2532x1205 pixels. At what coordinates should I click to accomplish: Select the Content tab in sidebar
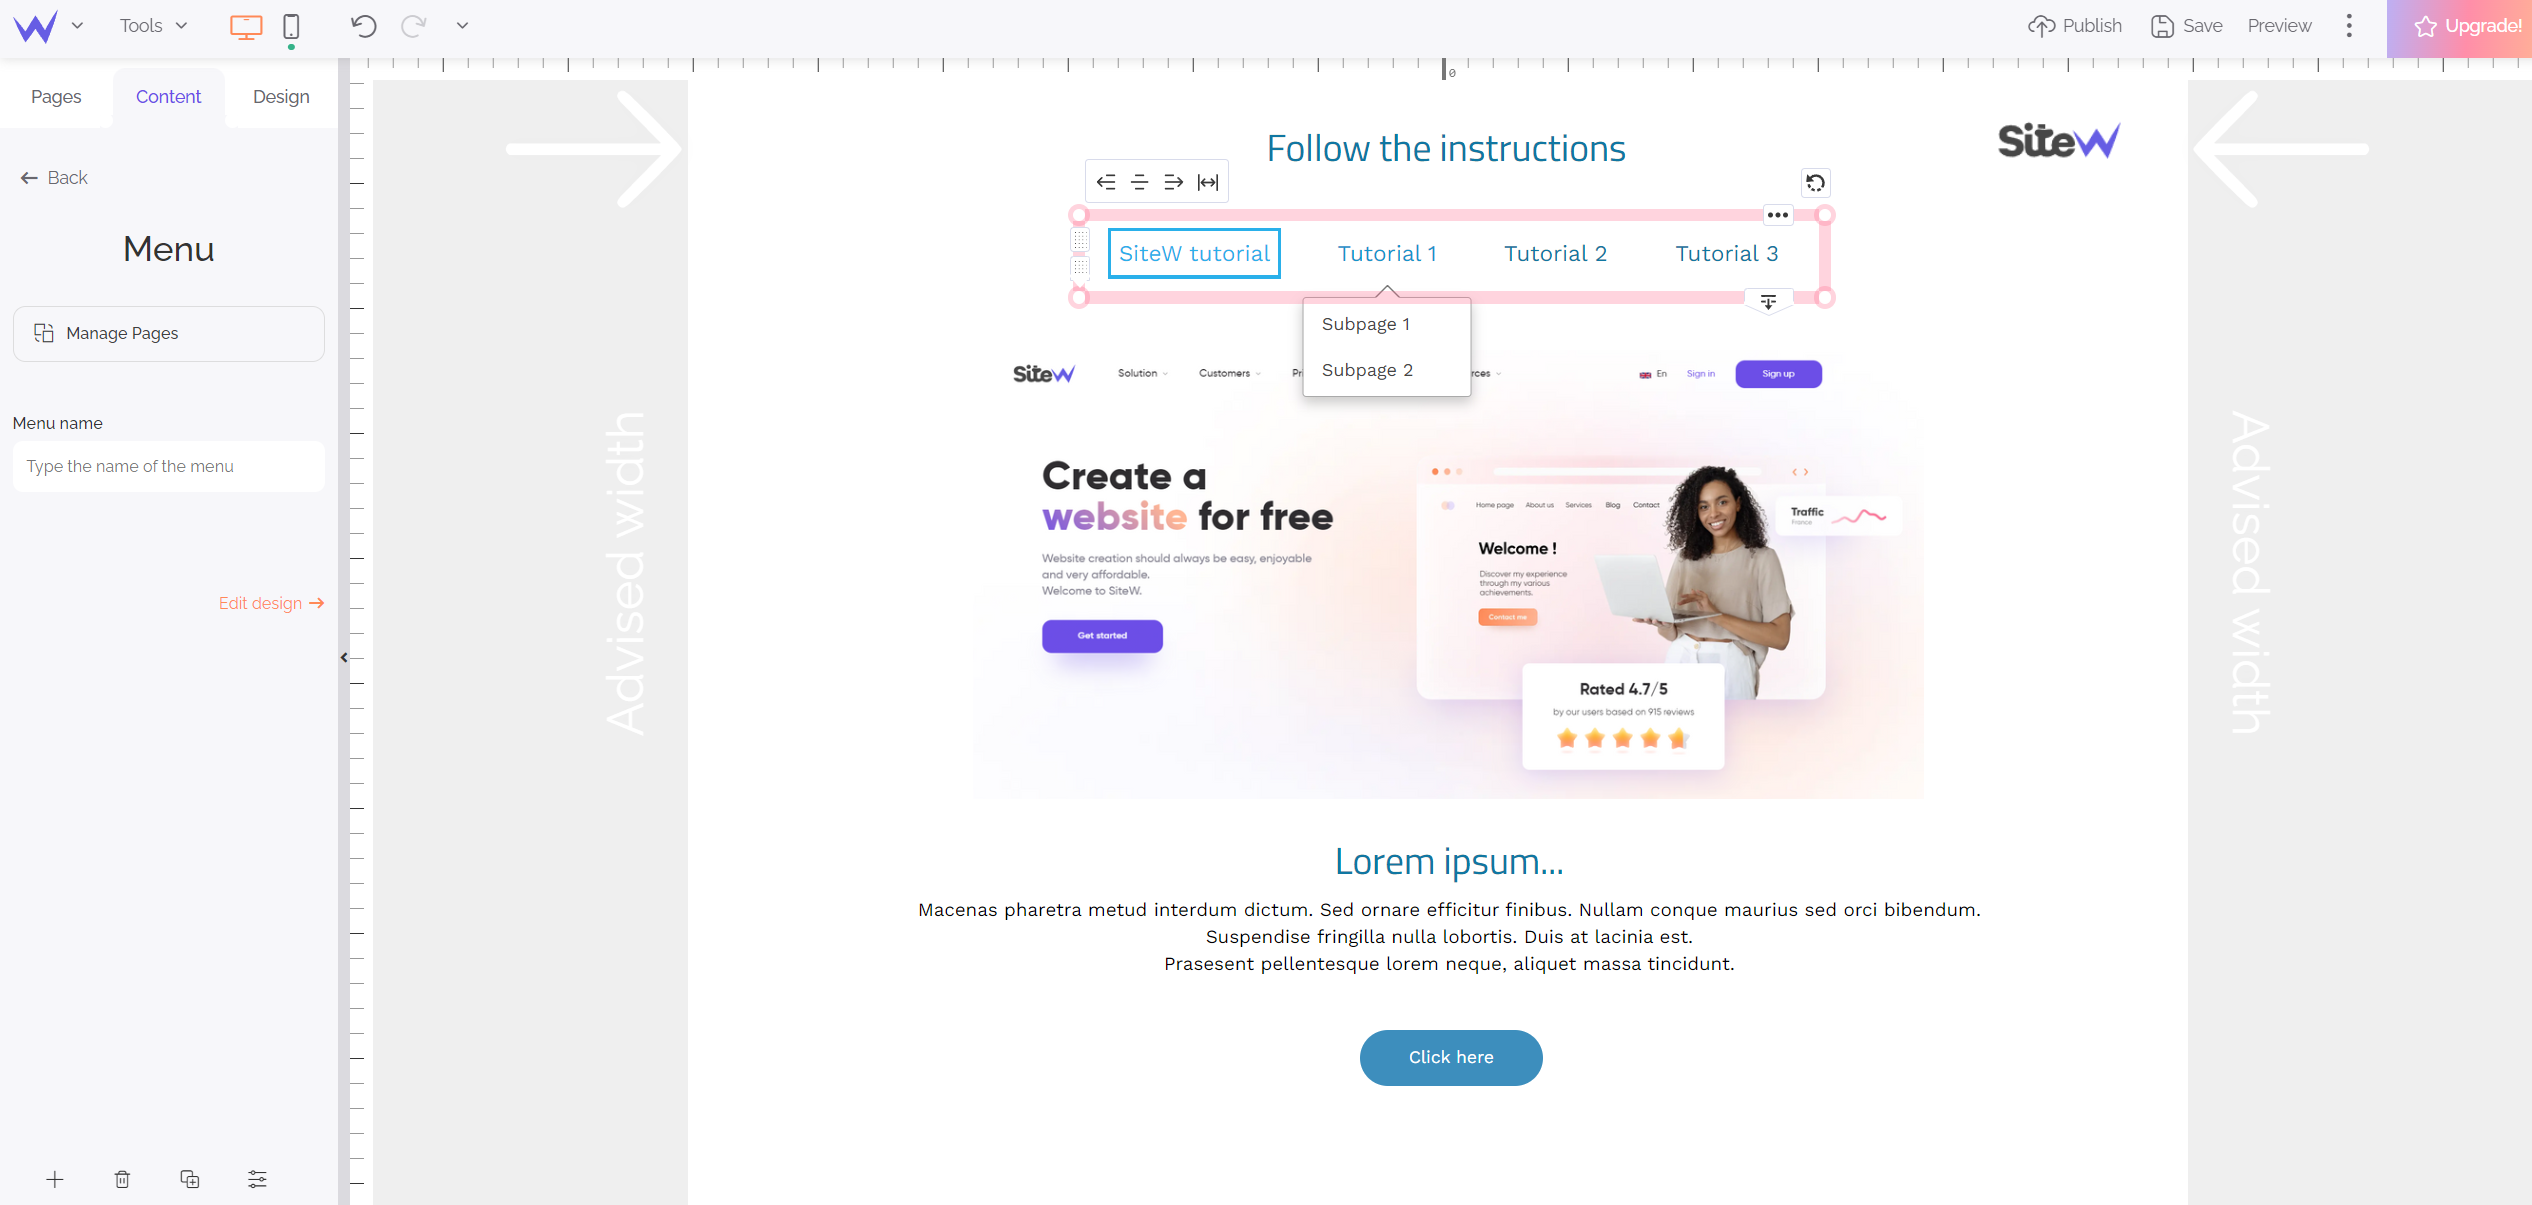[x=168, y=97]
